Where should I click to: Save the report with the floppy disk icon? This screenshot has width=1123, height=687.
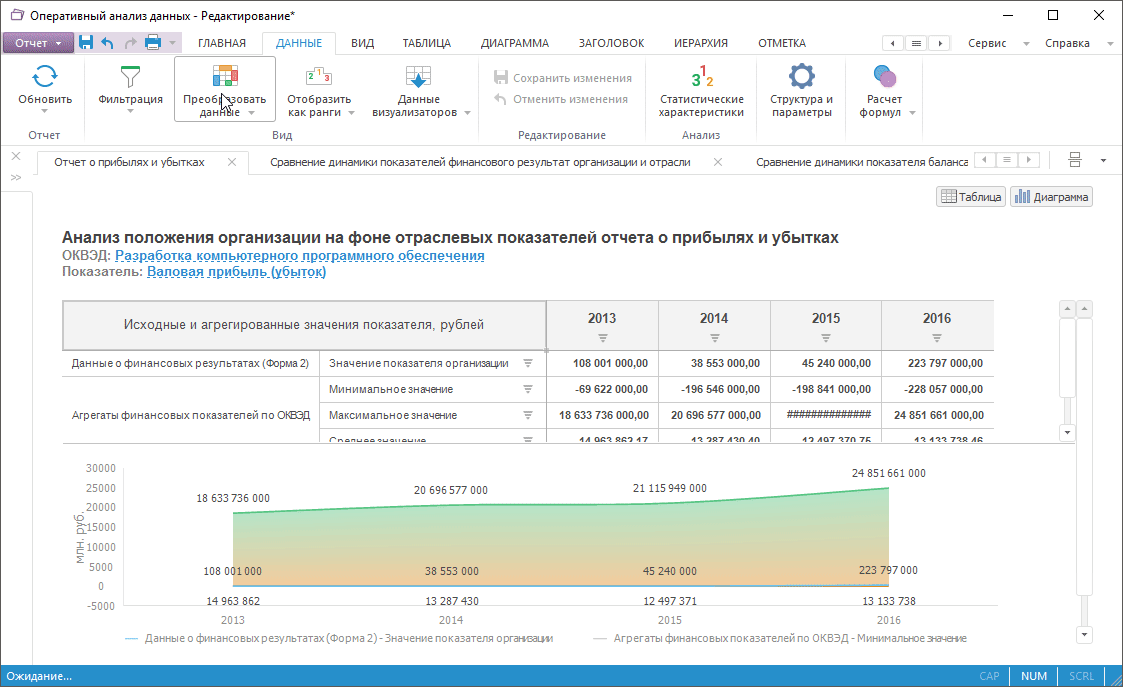click(x=86, y=43)
